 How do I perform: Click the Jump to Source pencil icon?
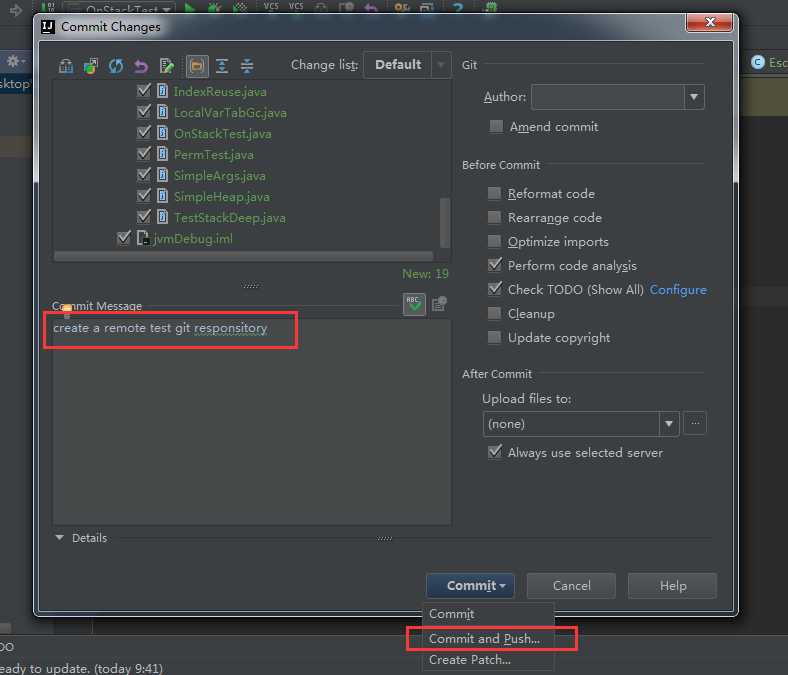click(x=167, y=65)
